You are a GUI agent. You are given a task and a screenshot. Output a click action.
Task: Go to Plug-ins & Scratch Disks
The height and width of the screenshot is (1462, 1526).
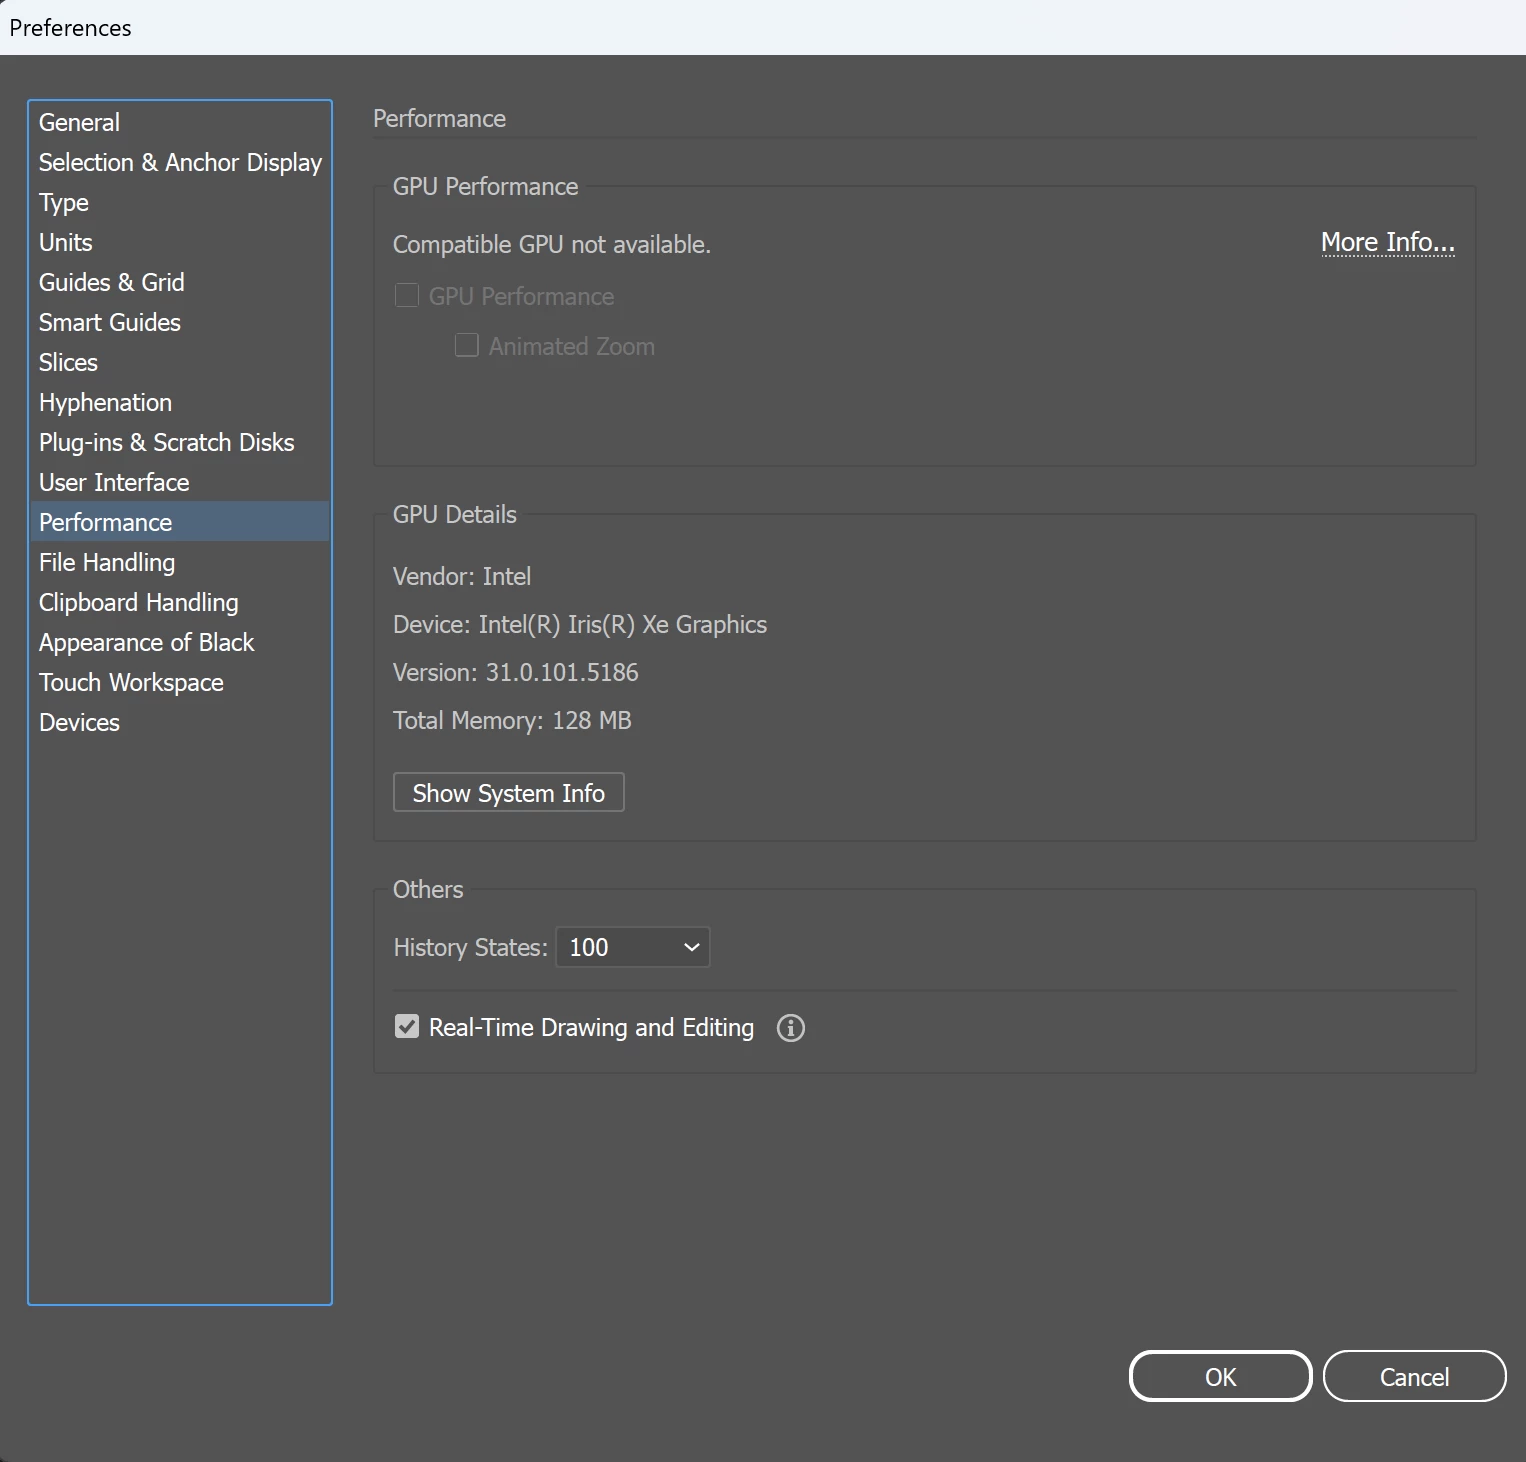180,442
